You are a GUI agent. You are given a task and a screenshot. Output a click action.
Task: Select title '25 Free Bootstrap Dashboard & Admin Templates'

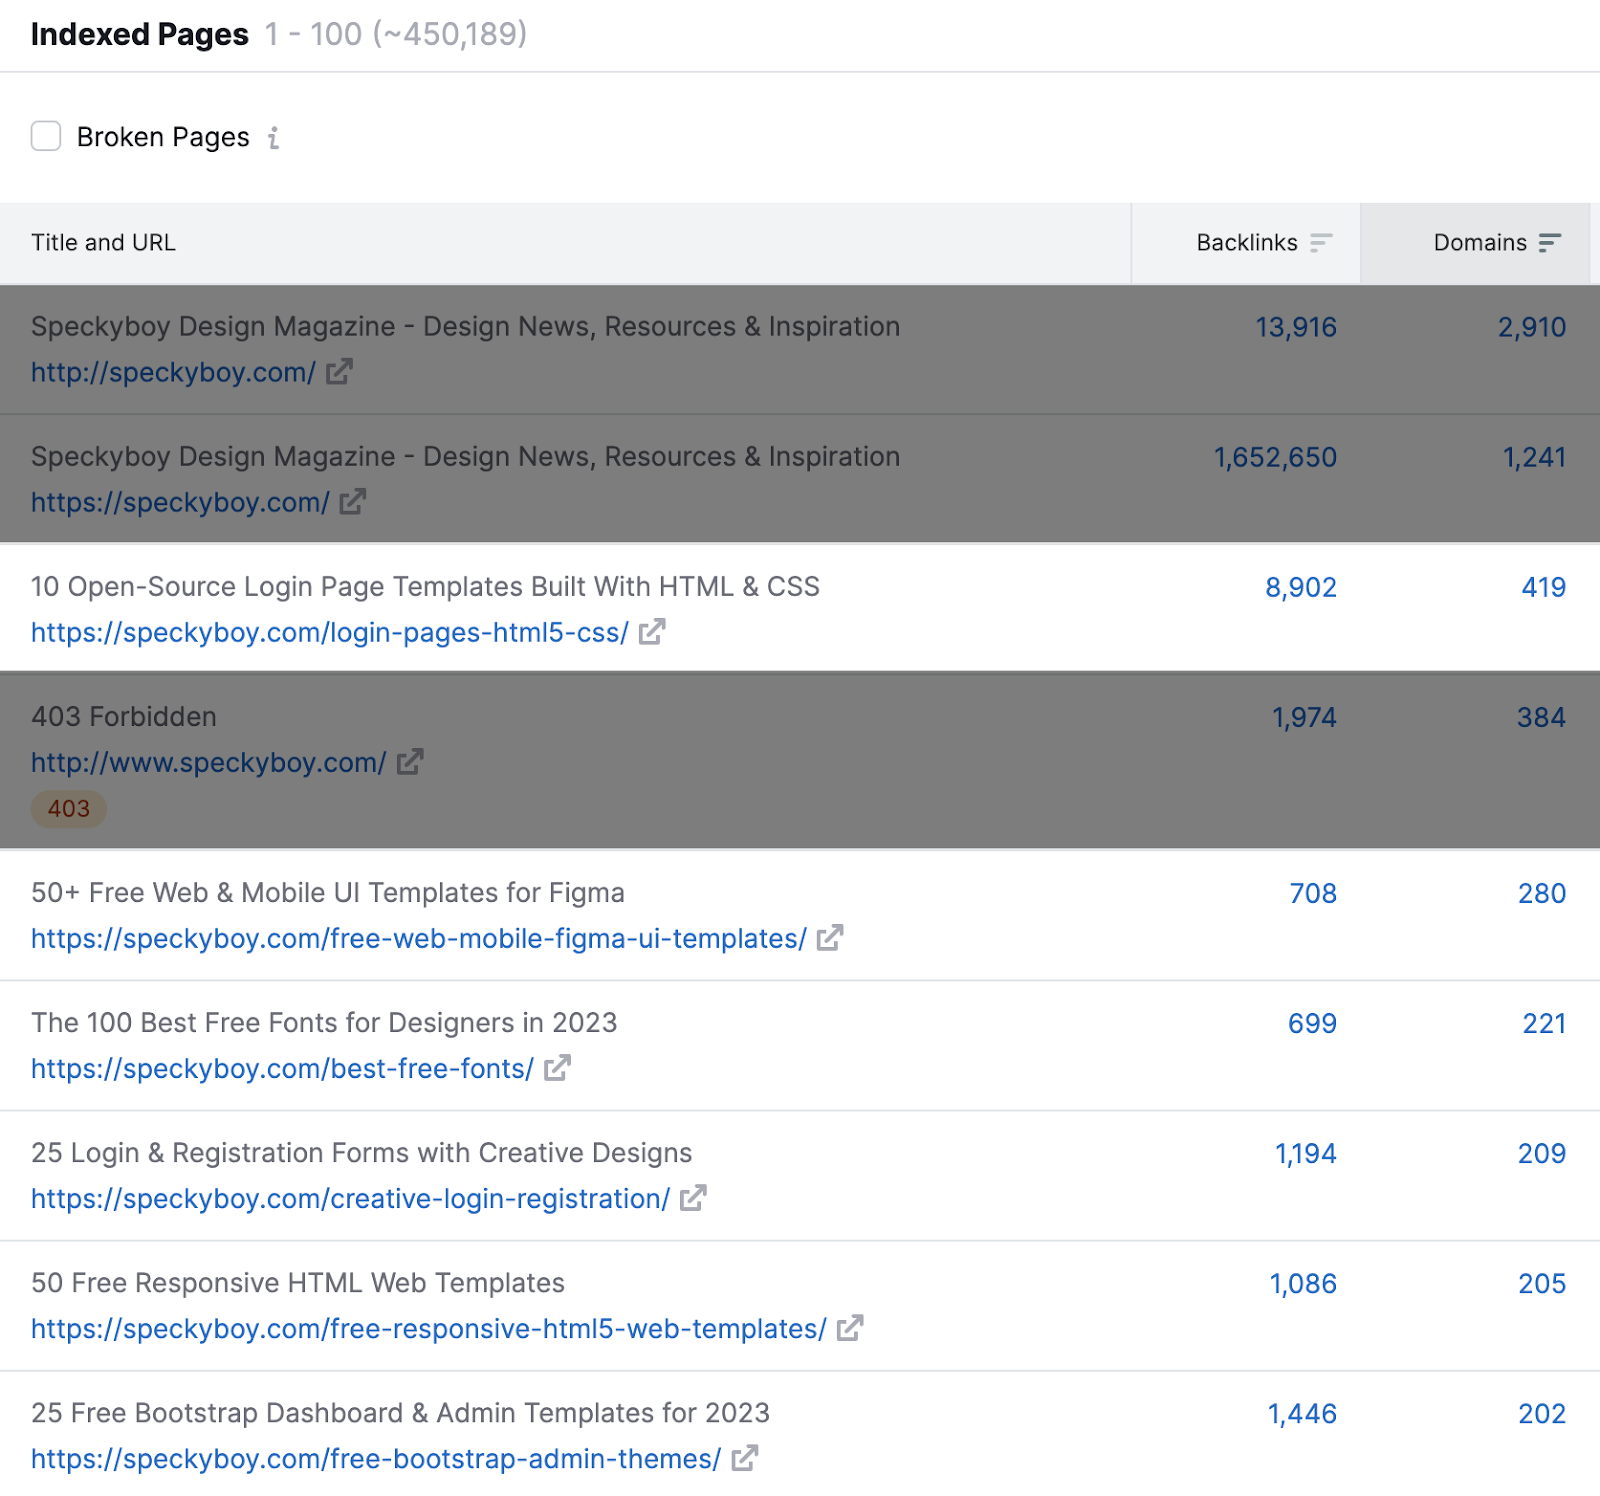point(400,1413)
